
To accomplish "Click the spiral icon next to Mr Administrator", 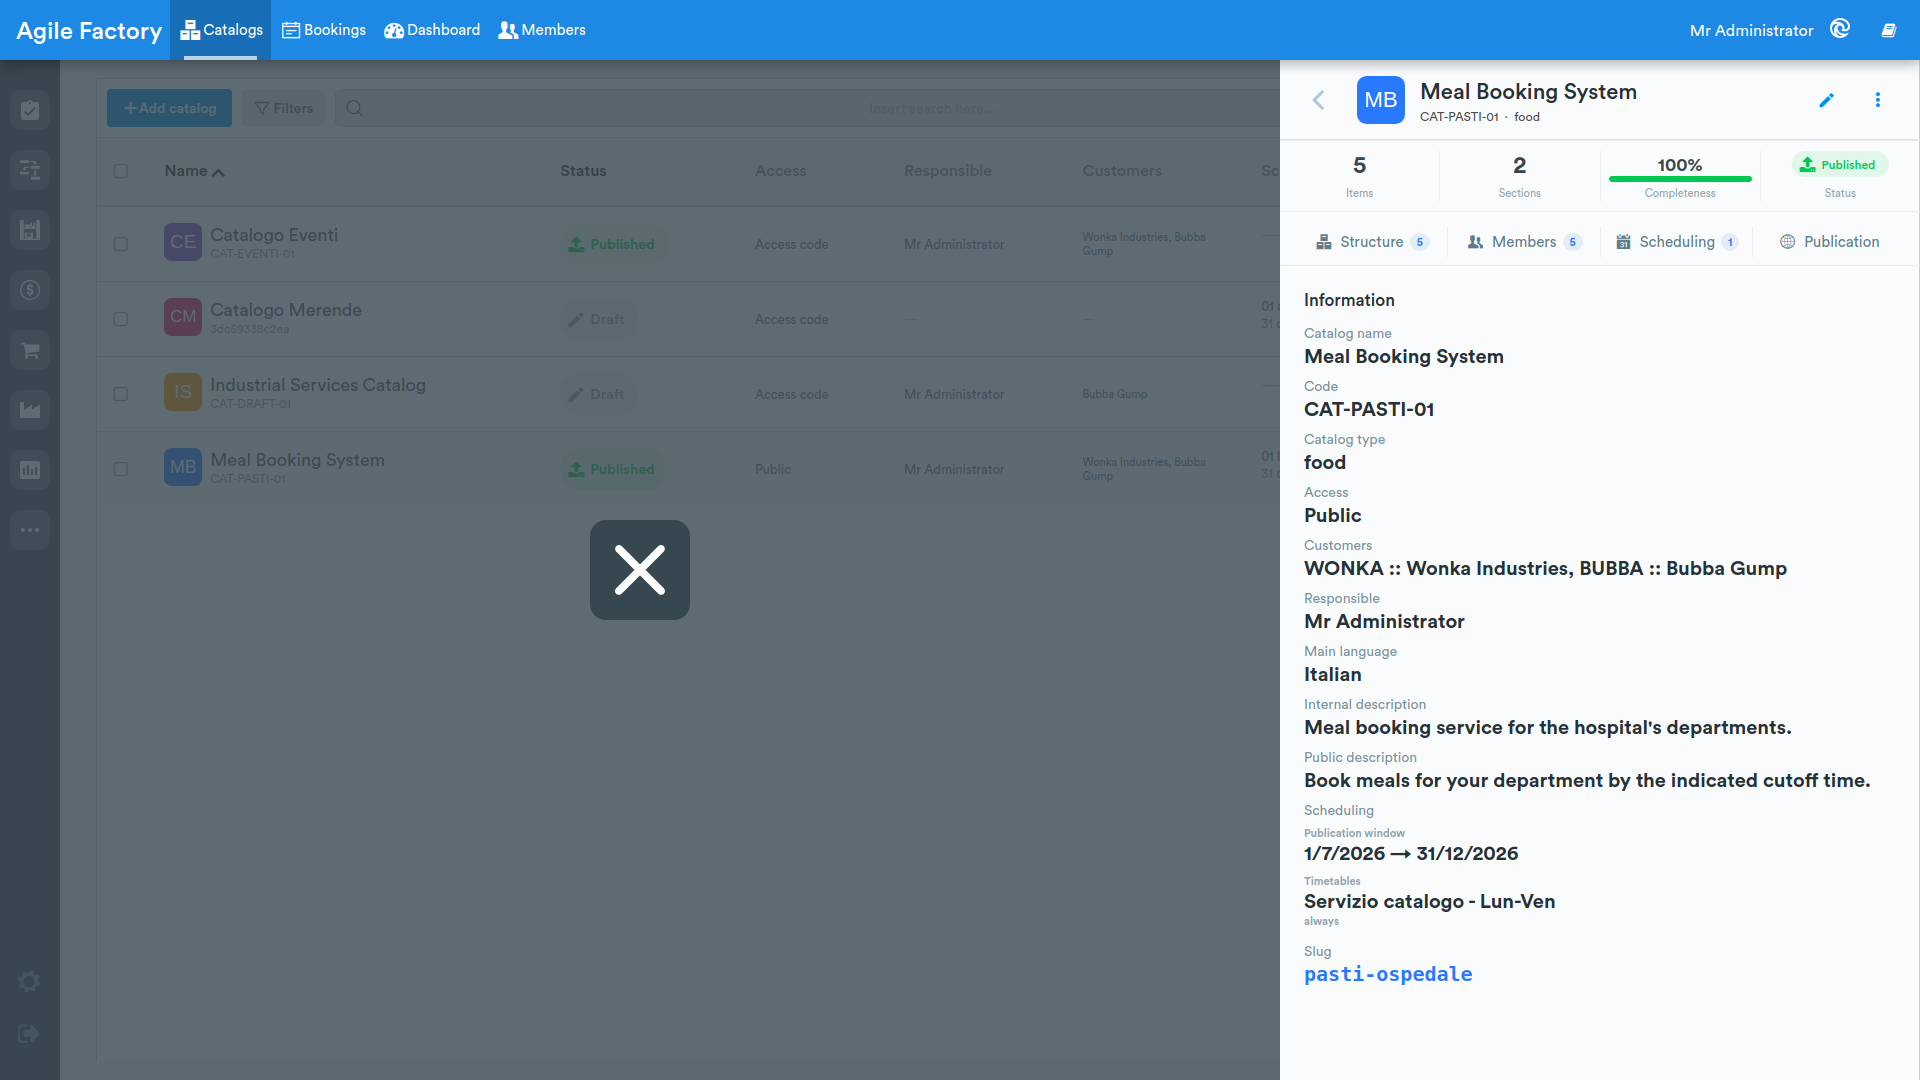I will tap(1840, 29).
